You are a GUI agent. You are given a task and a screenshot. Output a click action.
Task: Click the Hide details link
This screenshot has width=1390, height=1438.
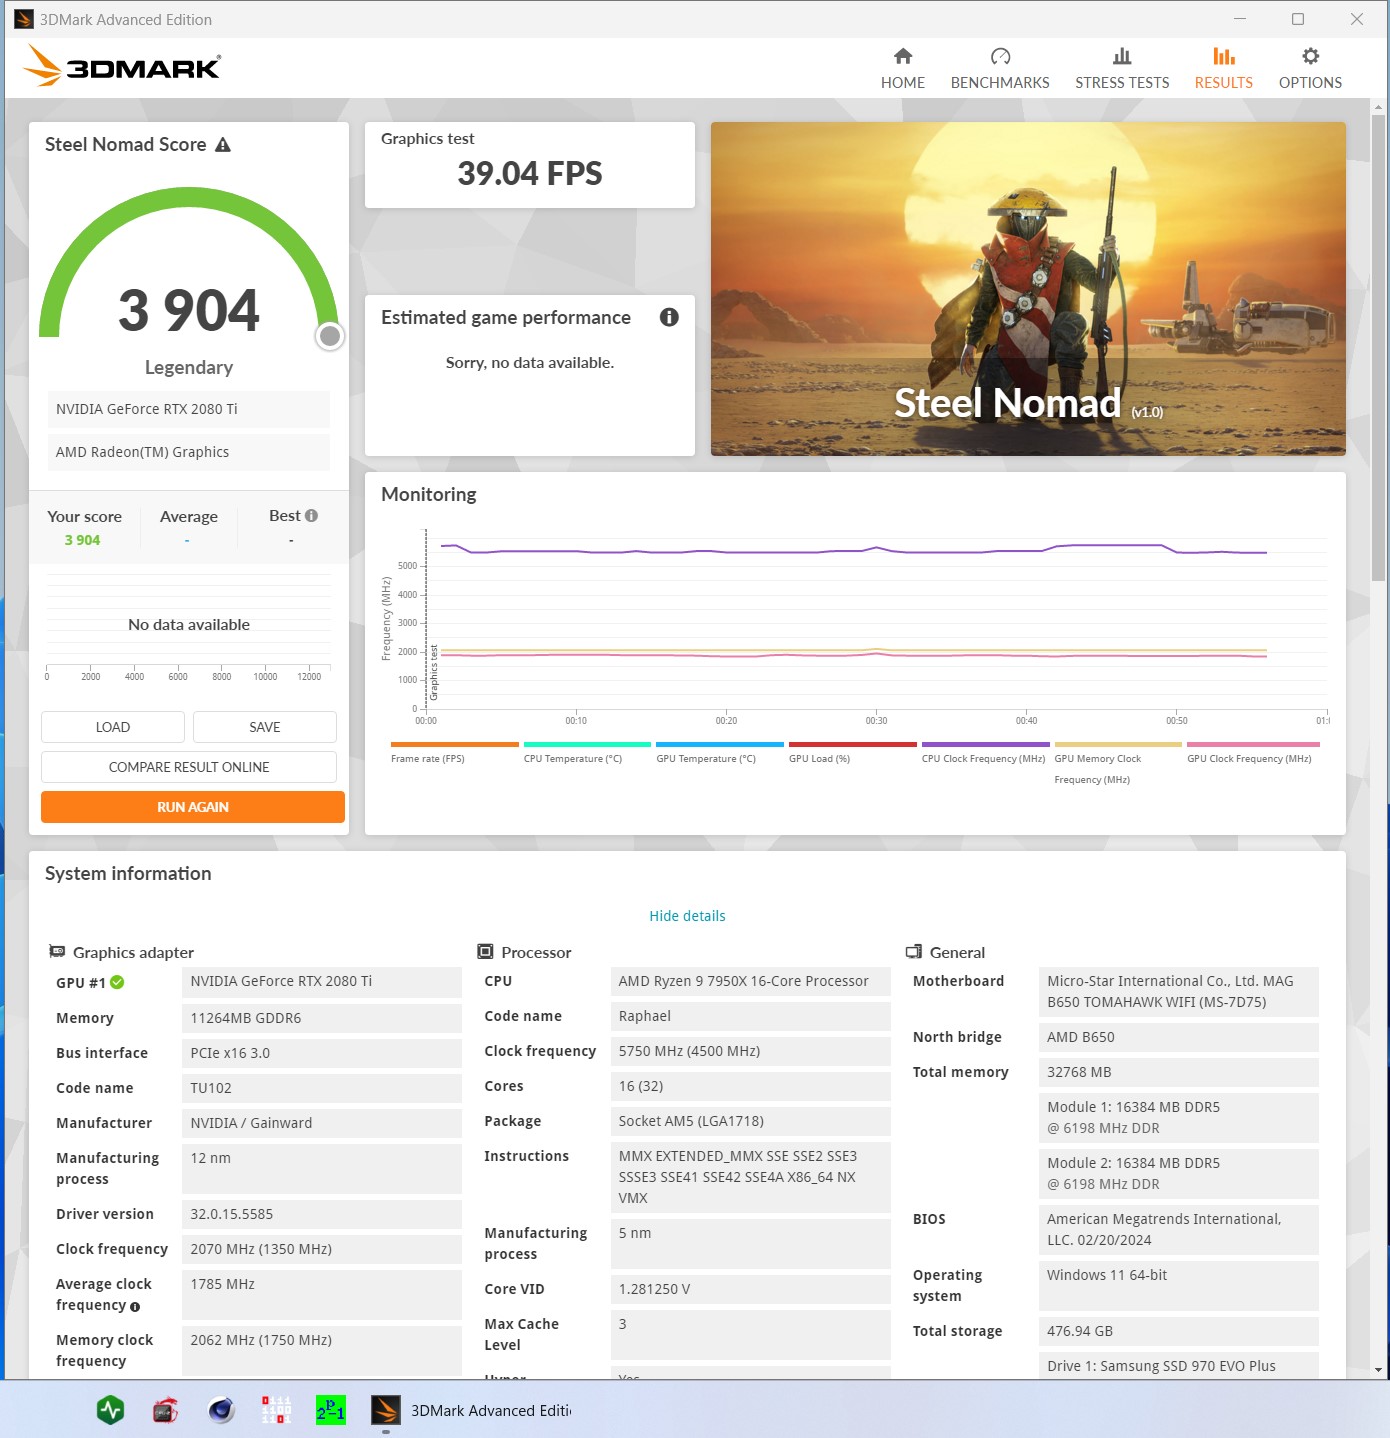click(687, 916)
